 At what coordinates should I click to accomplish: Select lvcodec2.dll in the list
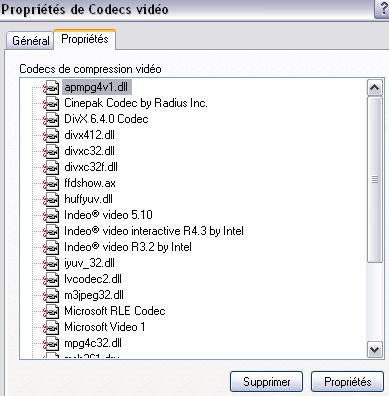click(93, 279)
